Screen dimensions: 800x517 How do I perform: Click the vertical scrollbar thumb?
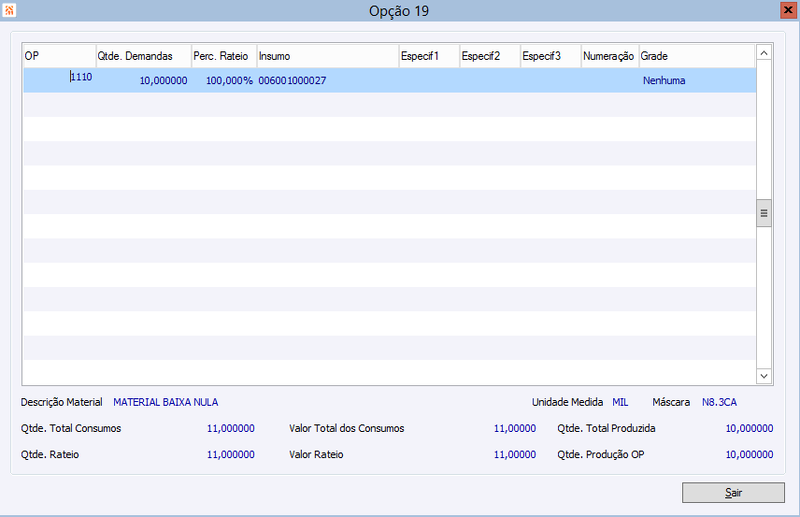pos(764,213)
